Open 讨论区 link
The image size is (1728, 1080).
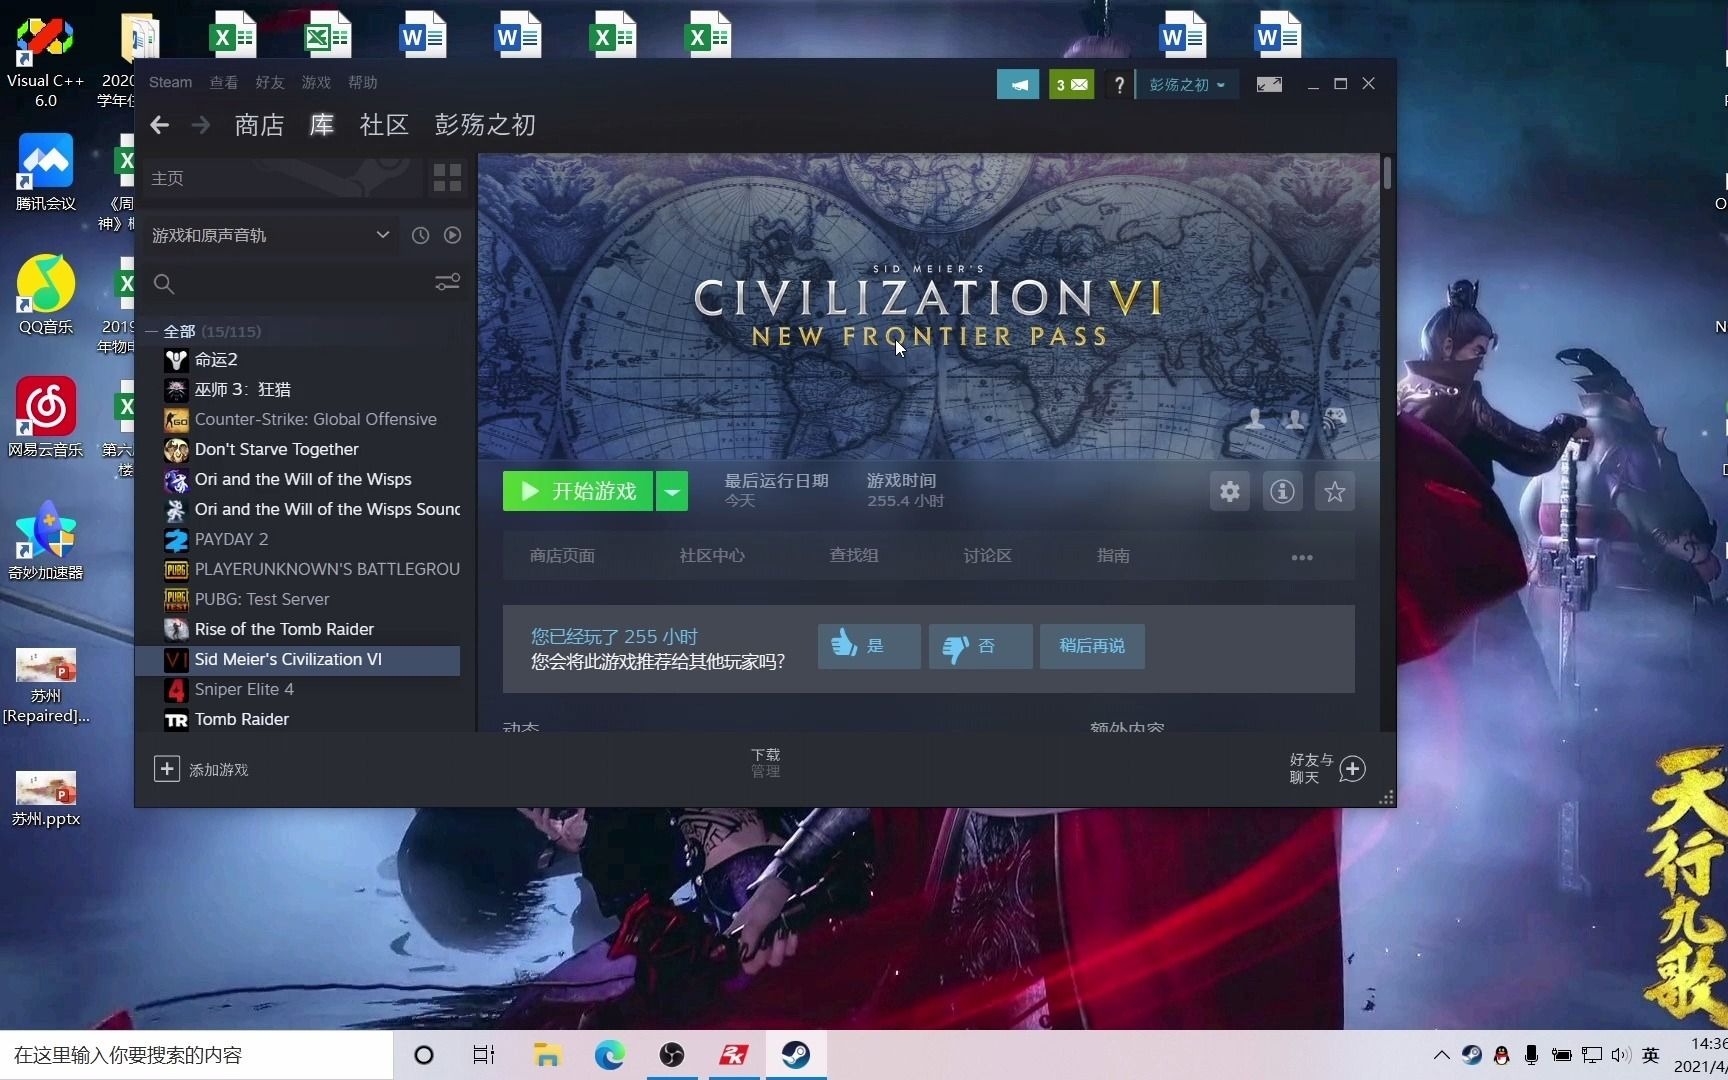tap(987, 556)
